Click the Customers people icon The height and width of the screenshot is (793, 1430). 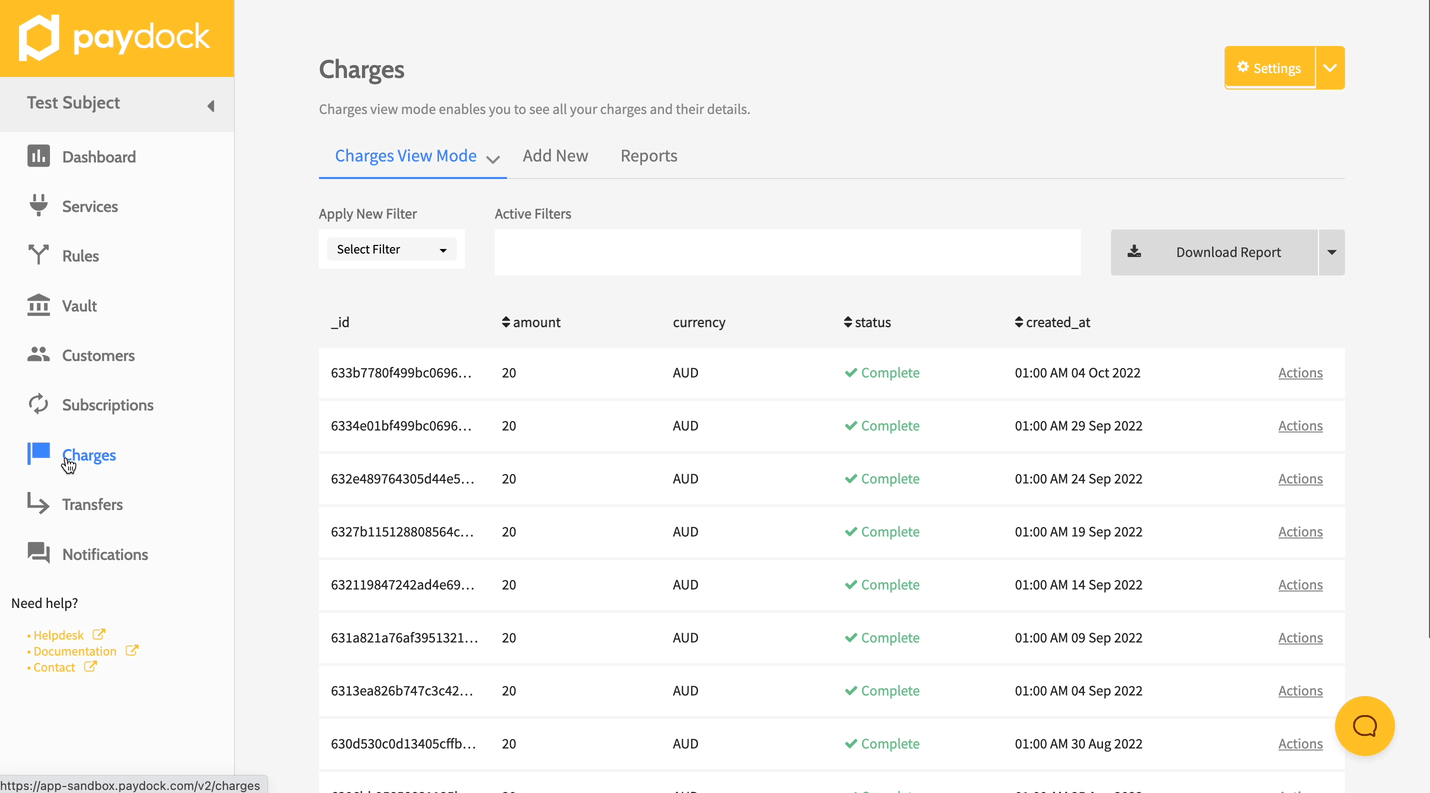point(38,354)
